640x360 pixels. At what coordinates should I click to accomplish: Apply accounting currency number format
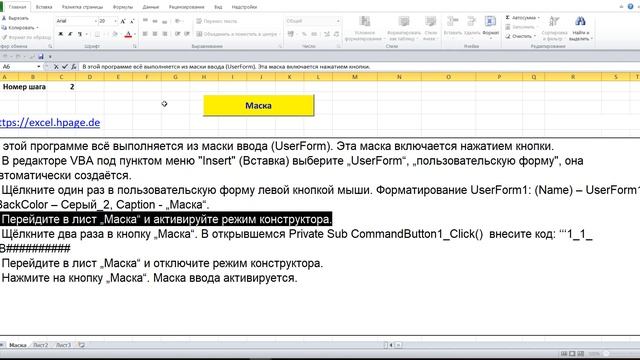[291, 34]
